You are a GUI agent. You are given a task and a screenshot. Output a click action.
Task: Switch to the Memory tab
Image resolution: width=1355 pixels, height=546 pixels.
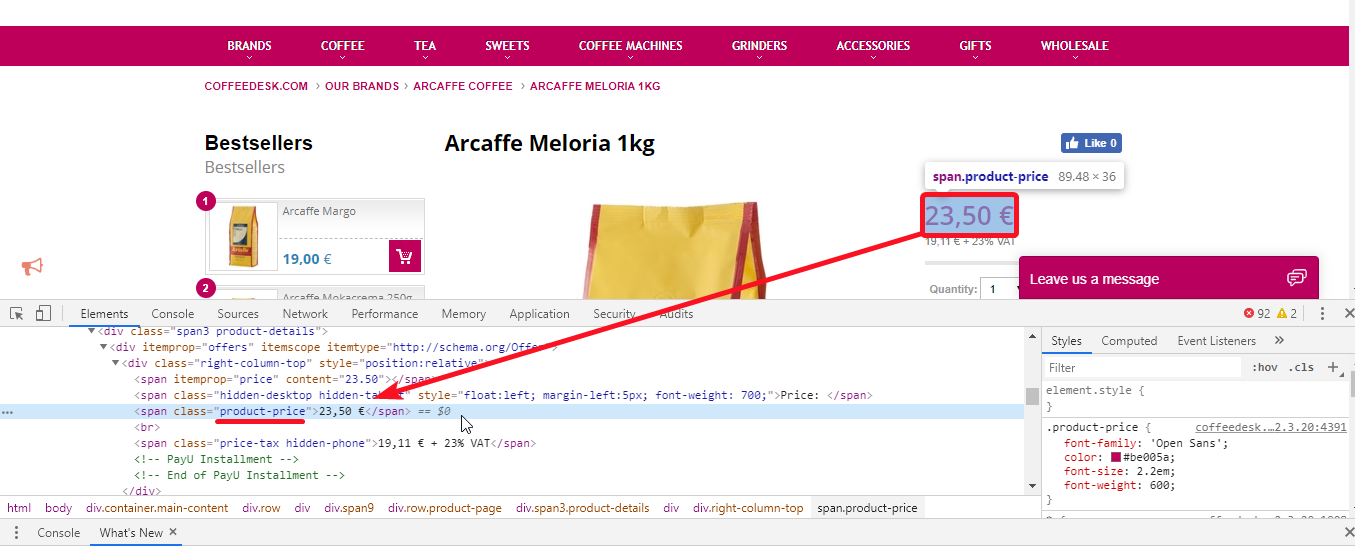464,313
